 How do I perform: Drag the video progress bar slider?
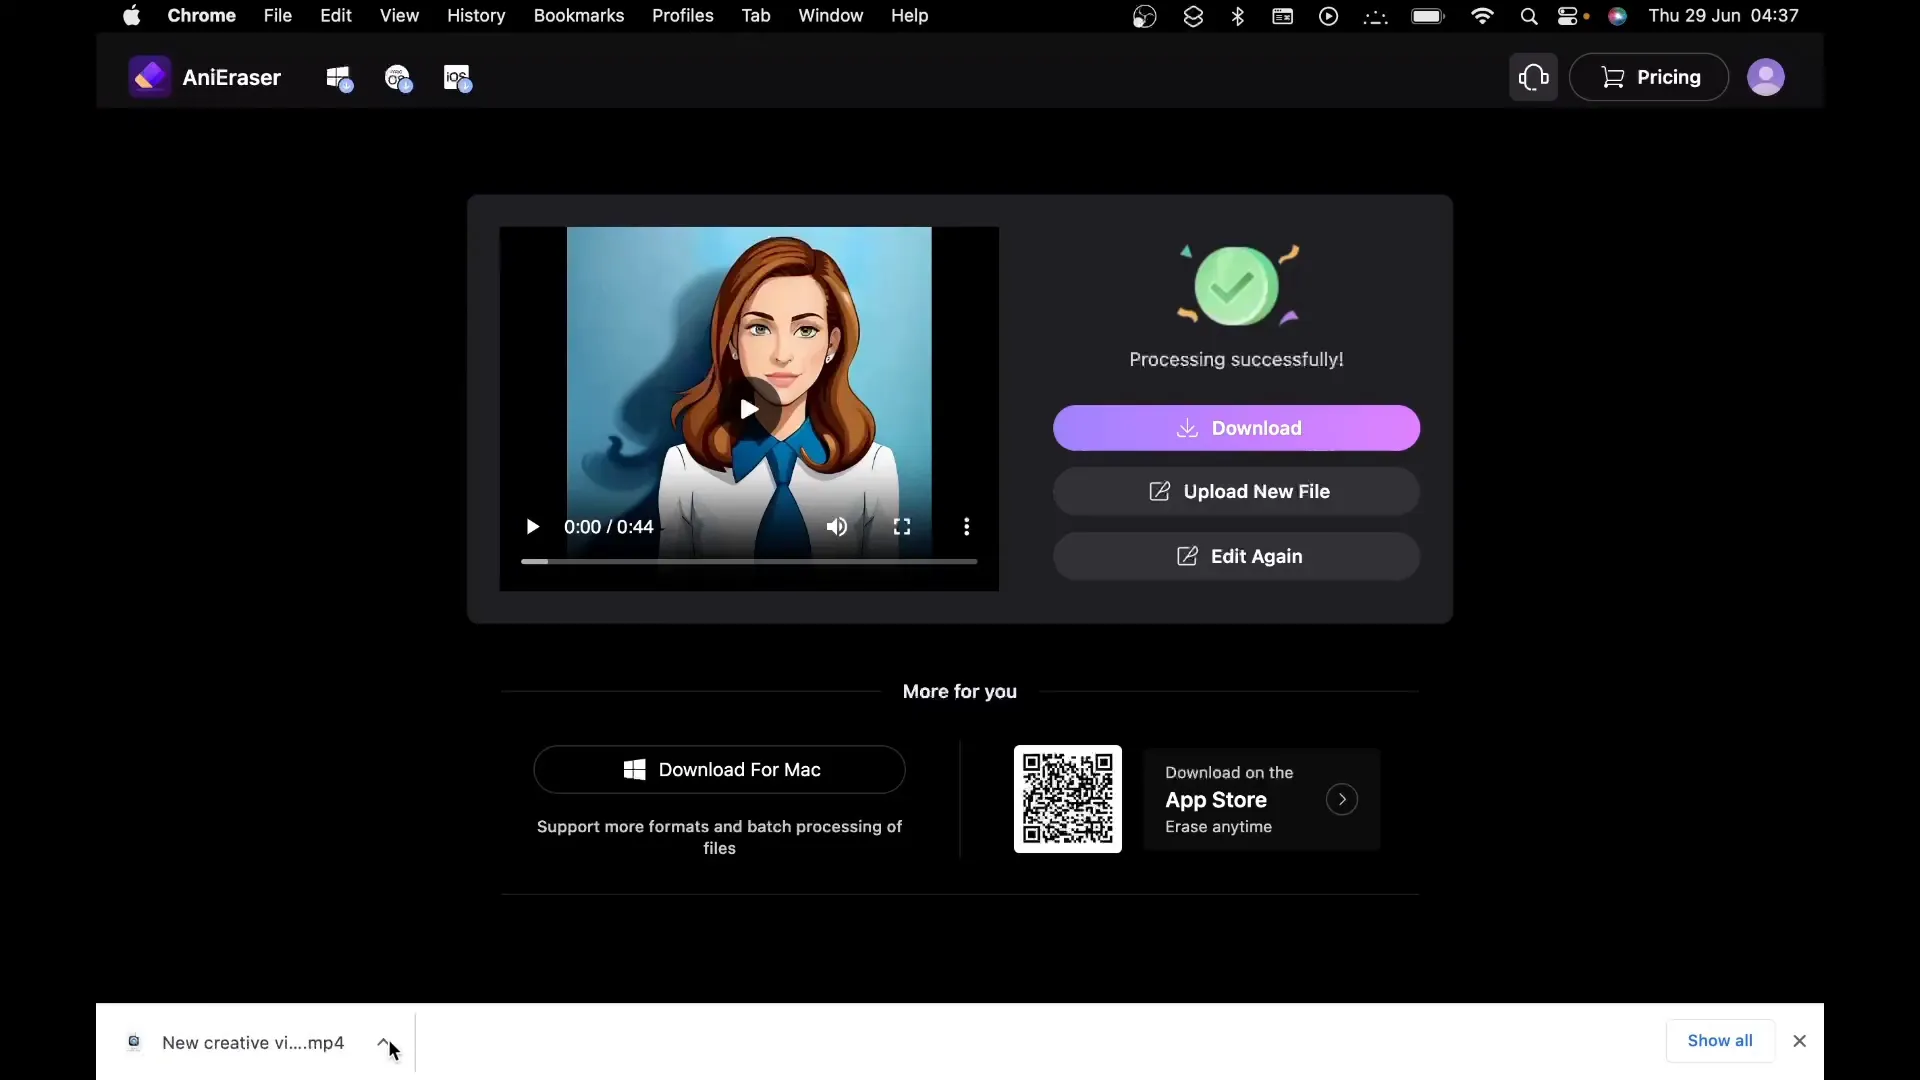[x=527, y=563]
